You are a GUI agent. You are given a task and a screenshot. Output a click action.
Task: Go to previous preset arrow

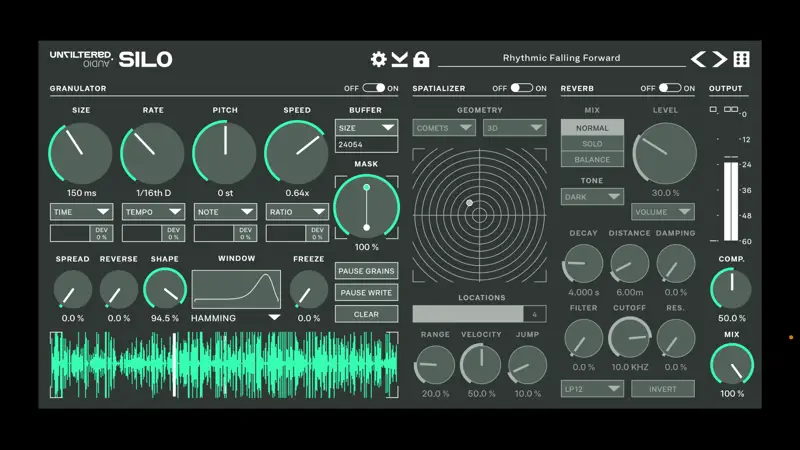[698, 59]
